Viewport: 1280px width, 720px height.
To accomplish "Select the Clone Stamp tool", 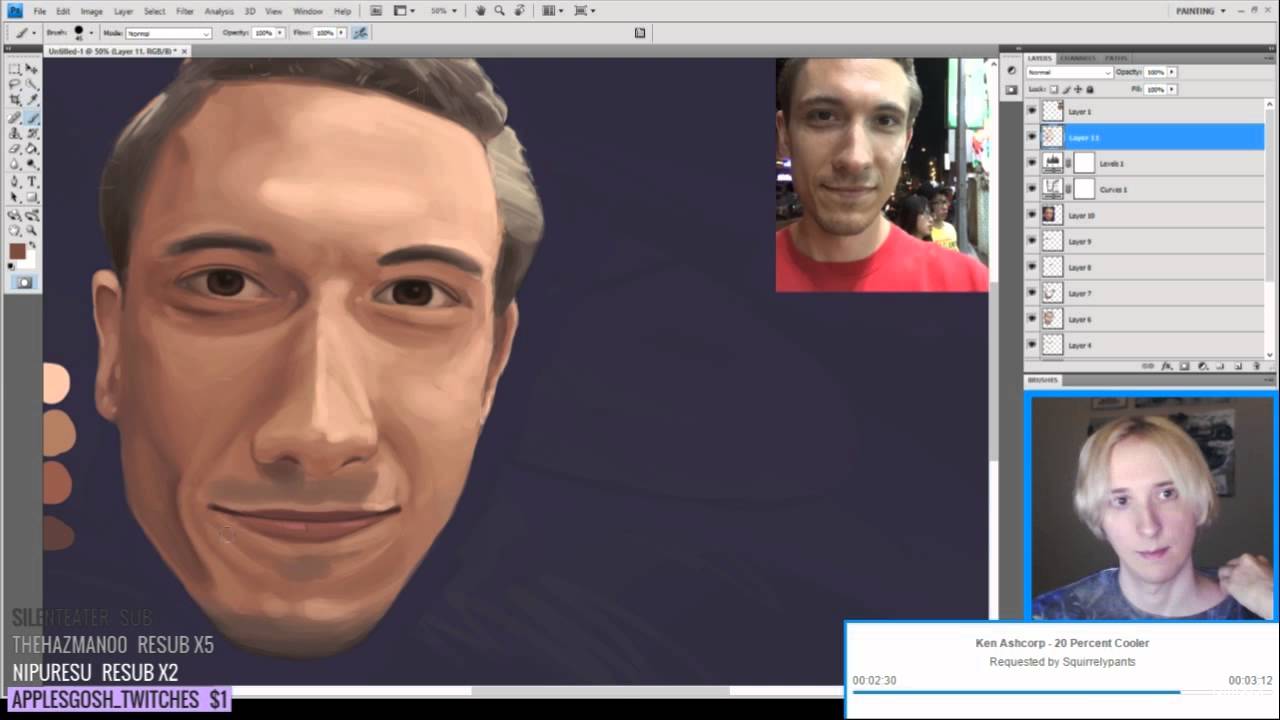I will (15, 133).
